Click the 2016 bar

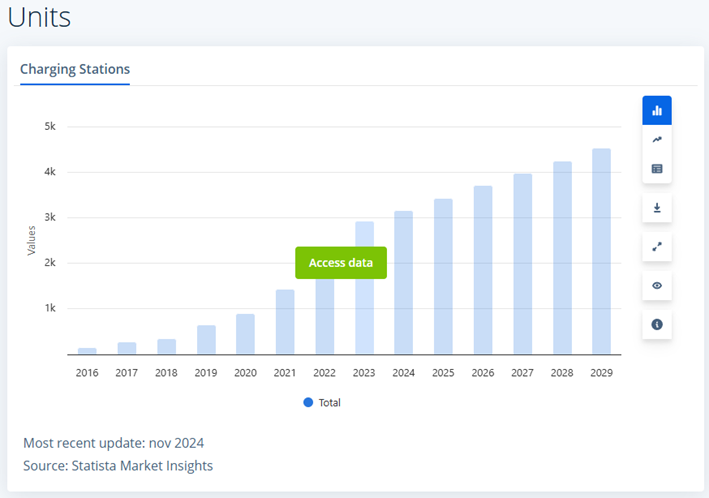click(x=87, y=351)
